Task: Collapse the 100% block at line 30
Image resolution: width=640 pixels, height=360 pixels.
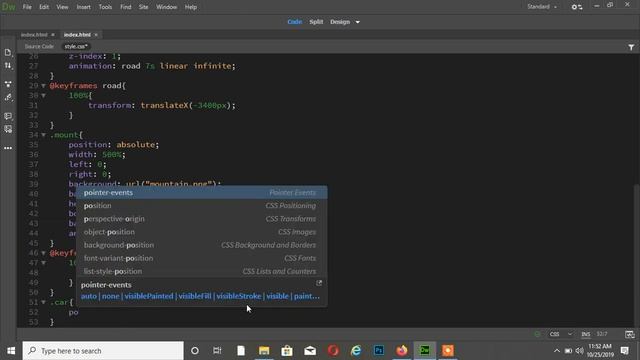Action: 43,96
